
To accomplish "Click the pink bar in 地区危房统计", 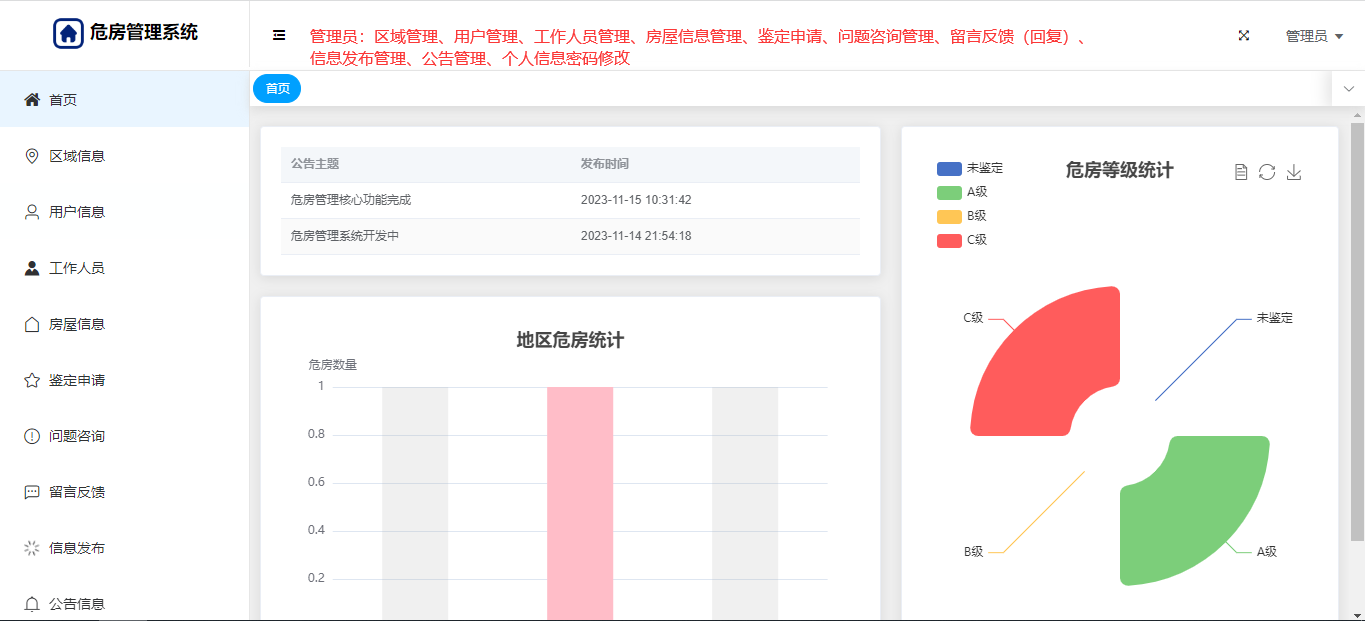I will click(x=580, y=503).
